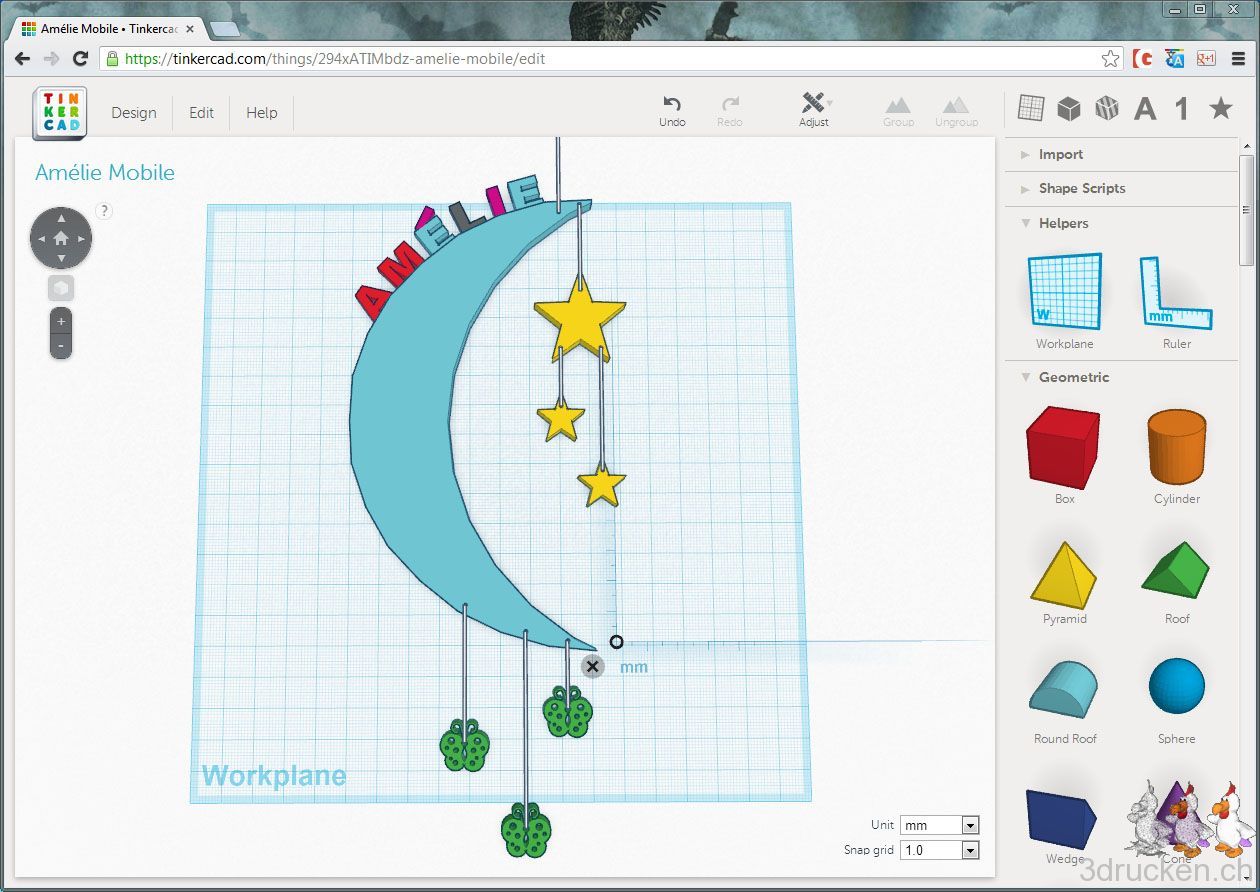Click the Ungroup icon

[x=956, y=105]
